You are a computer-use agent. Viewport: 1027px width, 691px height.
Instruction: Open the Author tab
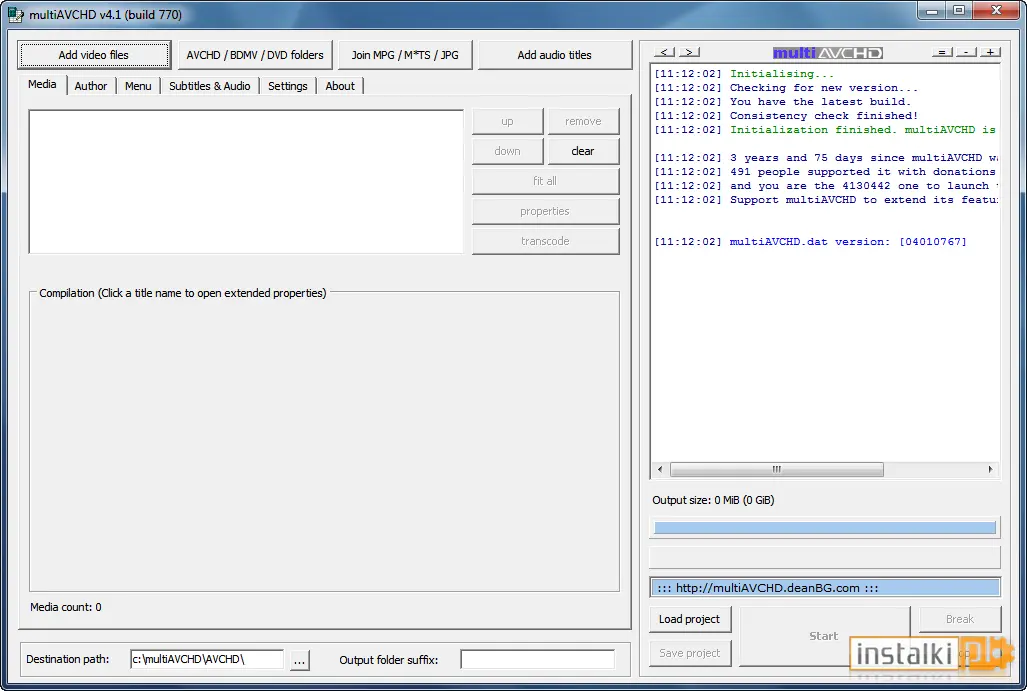click(x=90, y=86)
